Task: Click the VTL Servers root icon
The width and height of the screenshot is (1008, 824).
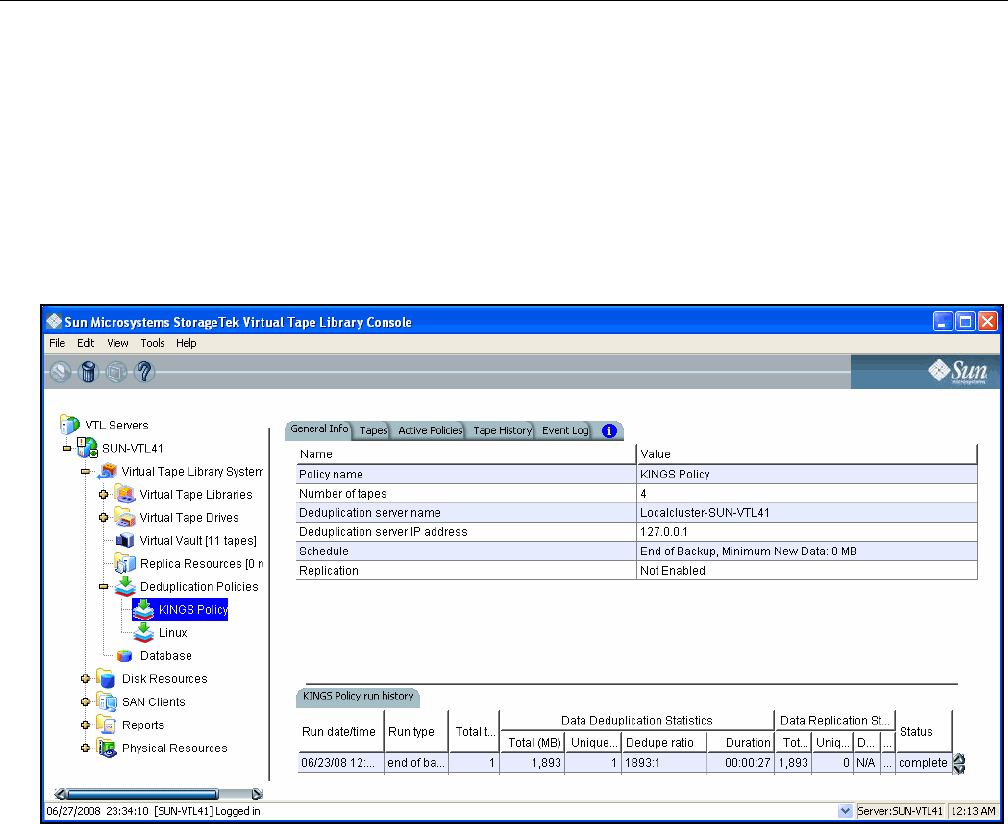Action: [70, 425]
